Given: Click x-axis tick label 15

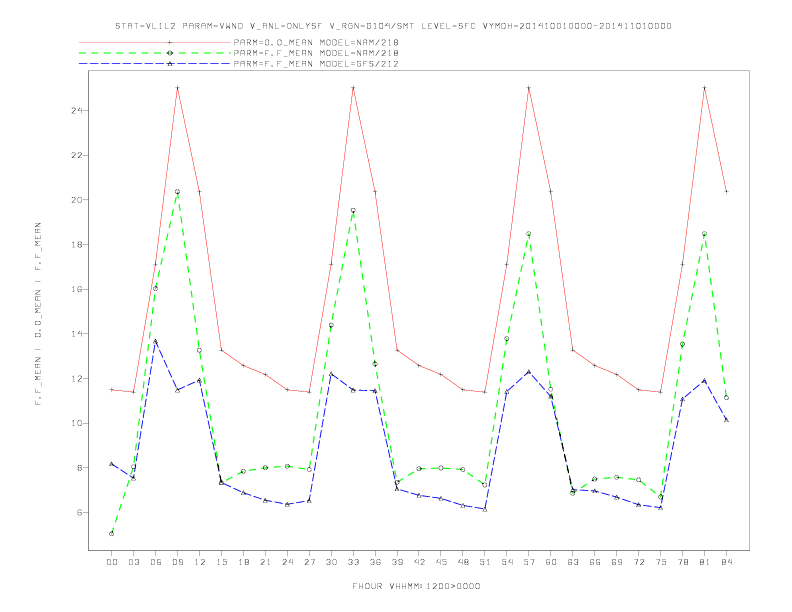Looking at the screenshot, I should tap(221, 562).
